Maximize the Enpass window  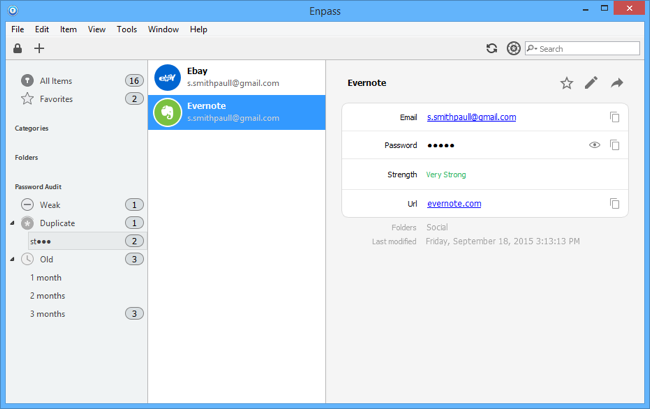[604, 8]
